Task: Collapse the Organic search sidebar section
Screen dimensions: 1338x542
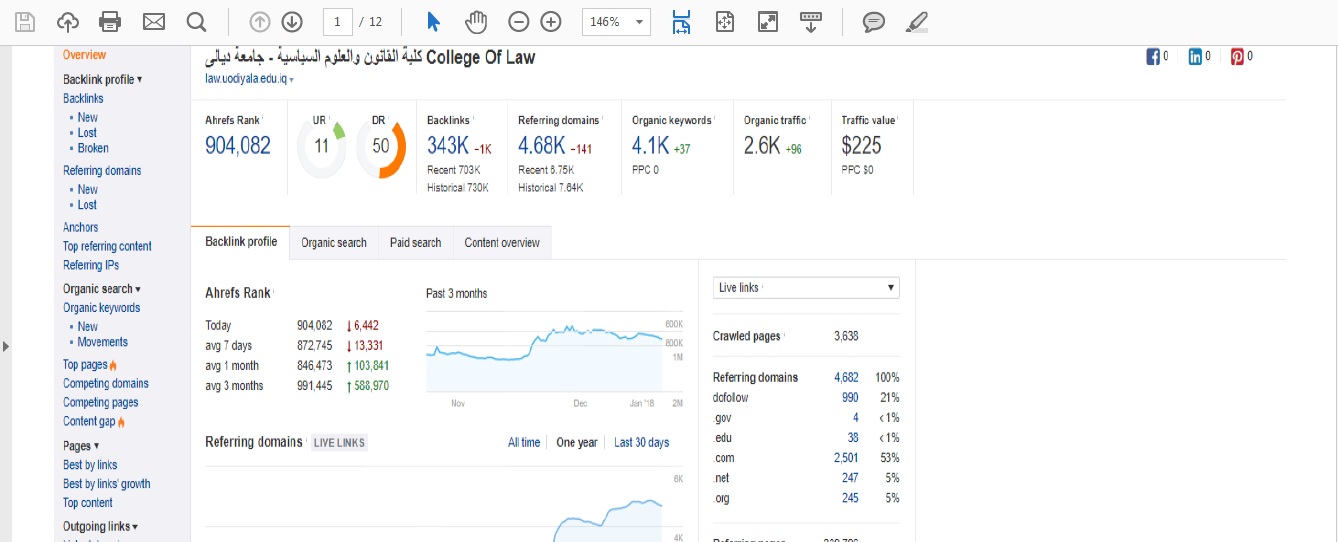Action: click(x=102, y=289)
